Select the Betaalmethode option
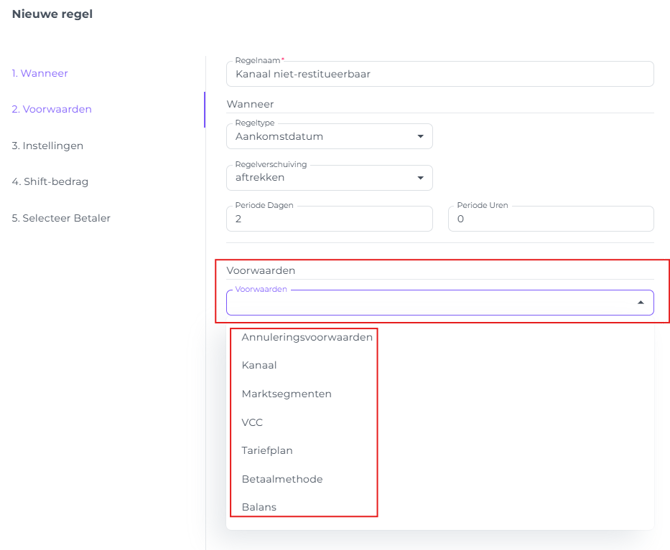The image size is (670, 550). [x=282, y=479]
